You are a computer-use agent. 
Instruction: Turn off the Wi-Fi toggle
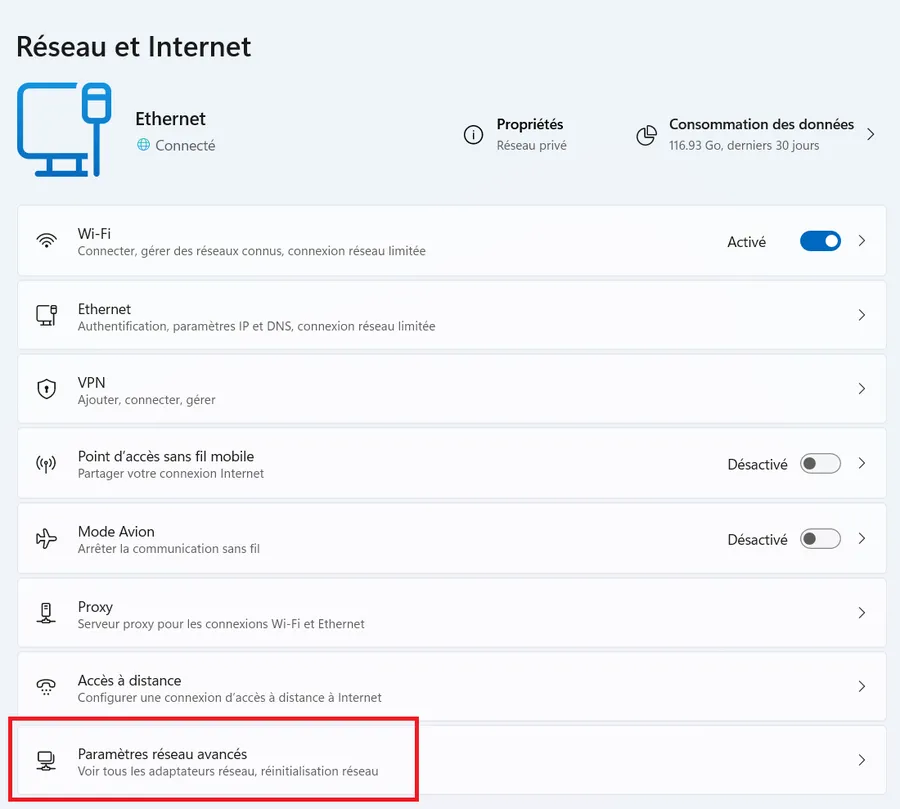coord(820,241)
